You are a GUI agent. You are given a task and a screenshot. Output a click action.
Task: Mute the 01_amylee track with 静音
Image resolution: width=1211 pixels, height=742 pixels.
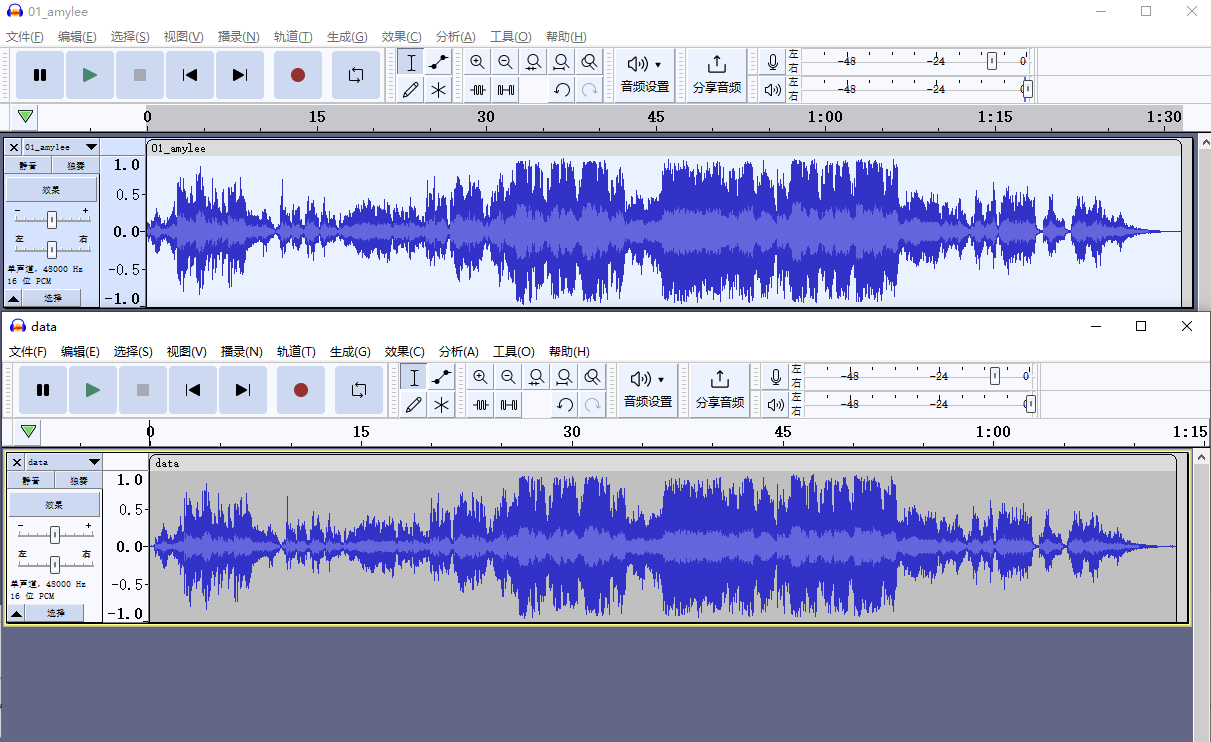[x=28, y=166]
